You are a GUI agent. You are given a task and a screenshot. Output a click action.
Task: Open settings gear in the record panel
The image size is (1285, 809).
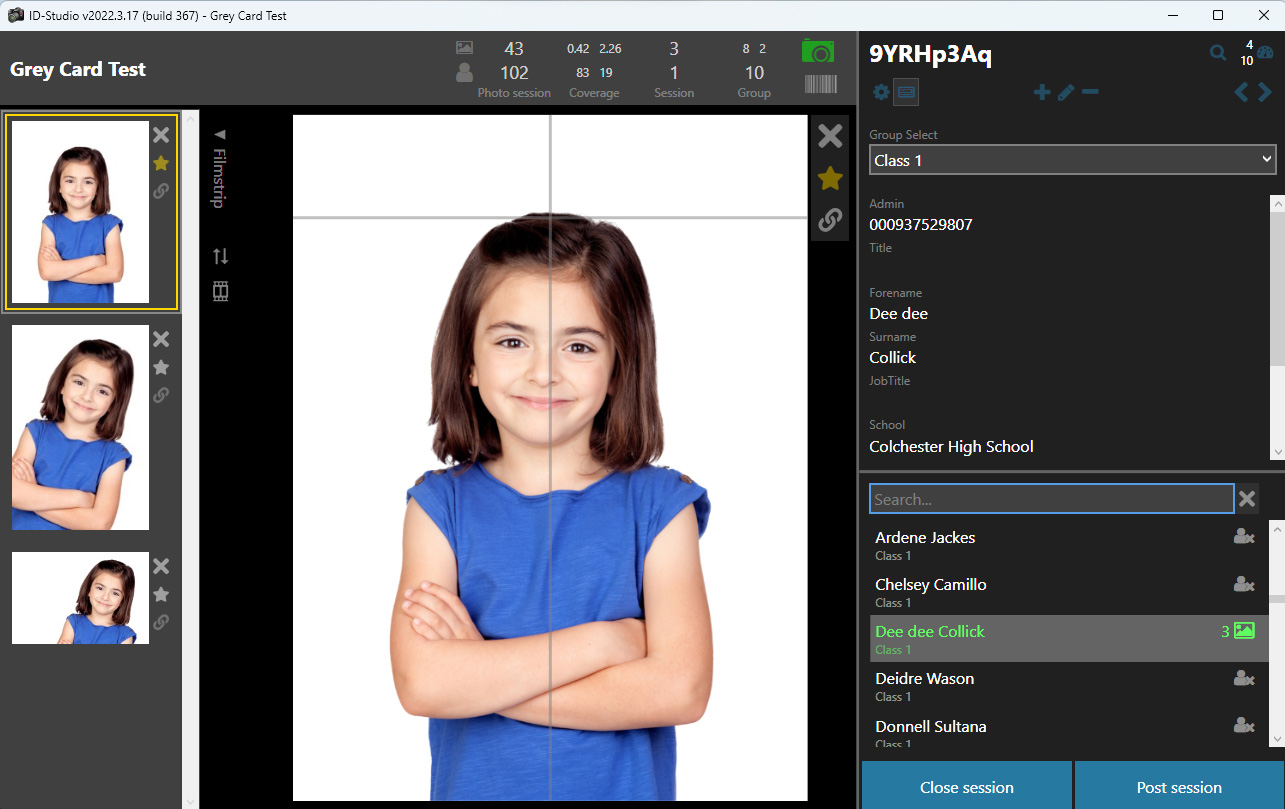(x=881, y=93)
